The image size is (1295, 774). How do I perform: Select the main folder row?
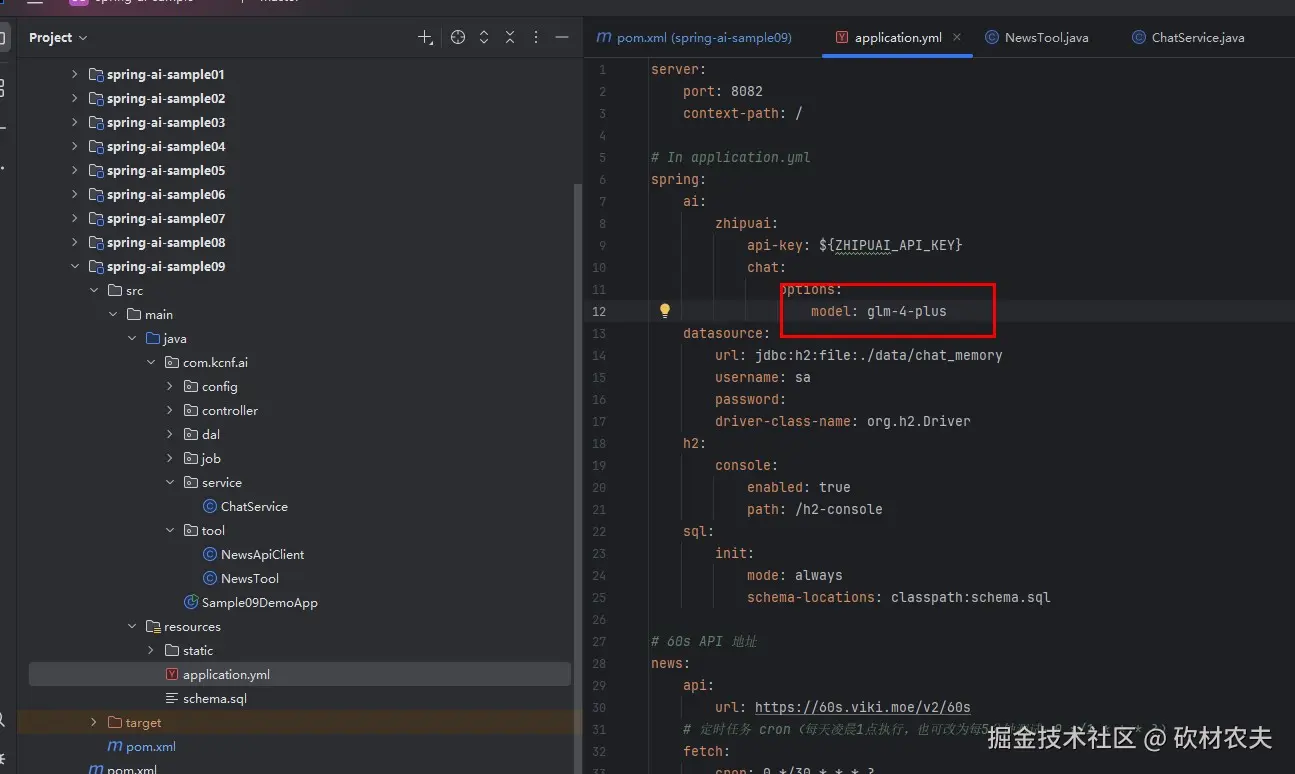[x=299, y=314]
